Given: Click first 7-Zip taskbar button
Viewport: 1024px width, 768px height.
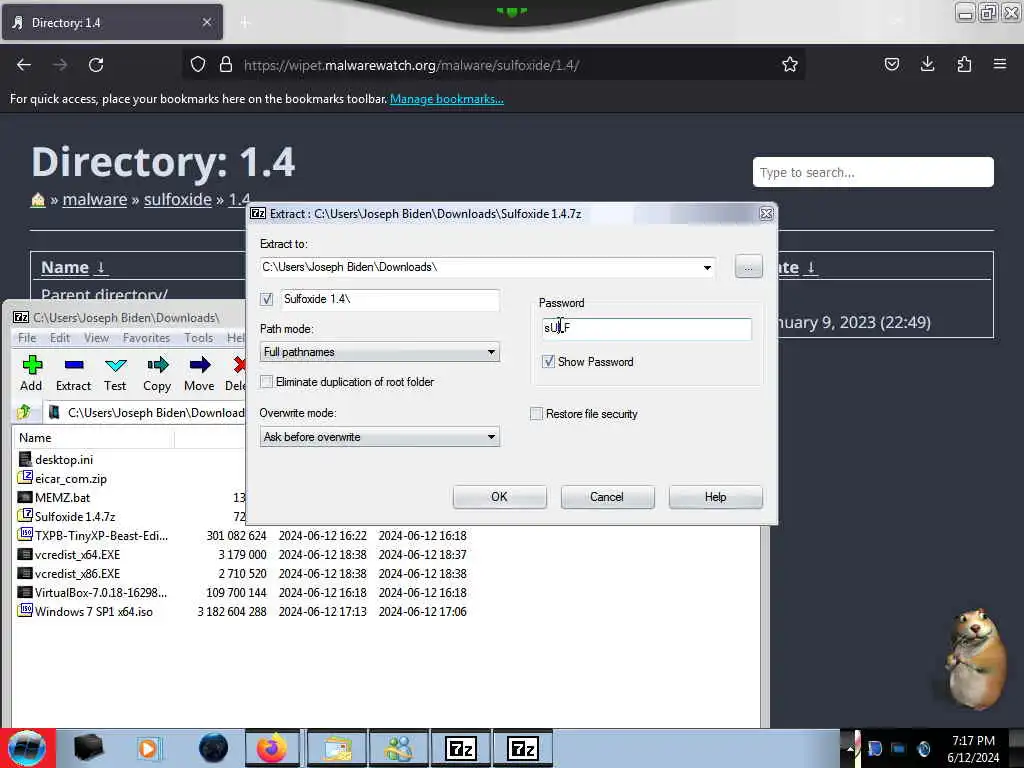Looking at the screenshot, I should tap(461, 748).
